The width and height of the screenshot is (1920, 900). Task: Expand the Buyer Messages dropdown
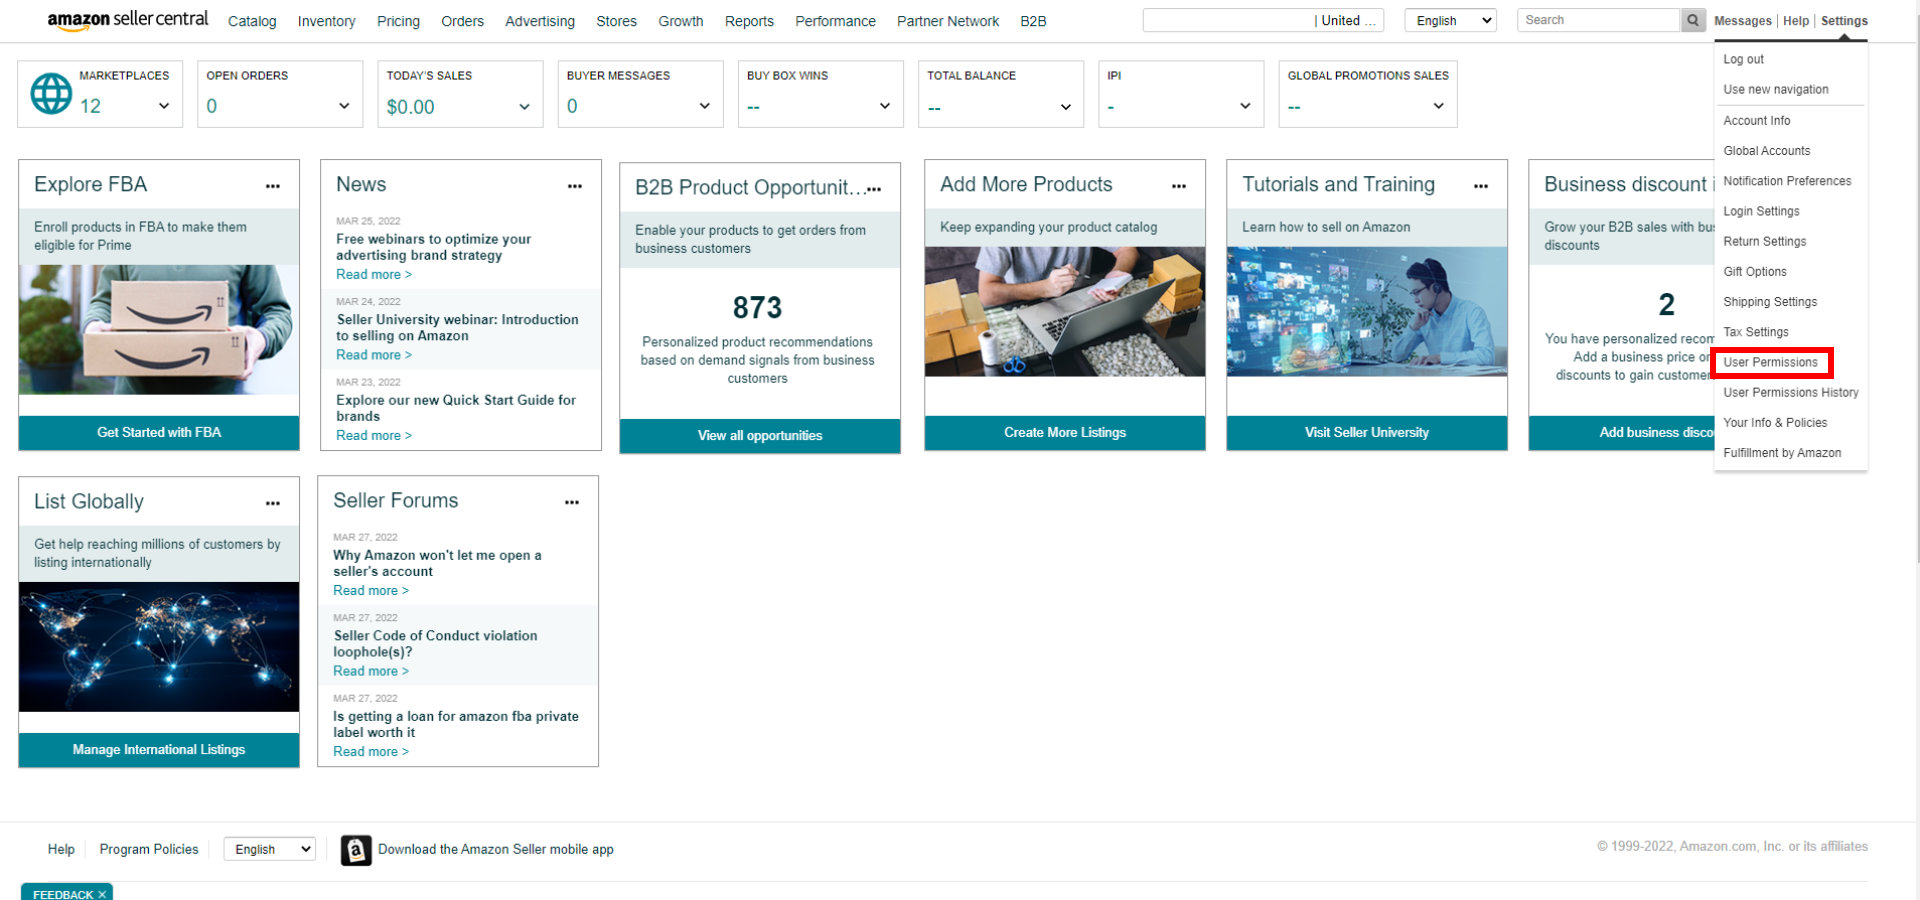704,106
